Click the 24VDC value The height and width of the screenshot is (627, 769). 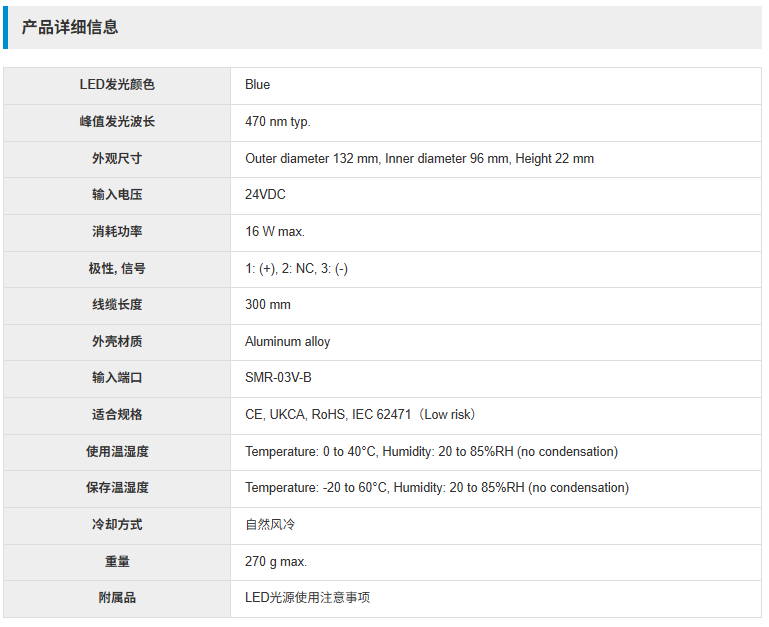click(265, 195)
